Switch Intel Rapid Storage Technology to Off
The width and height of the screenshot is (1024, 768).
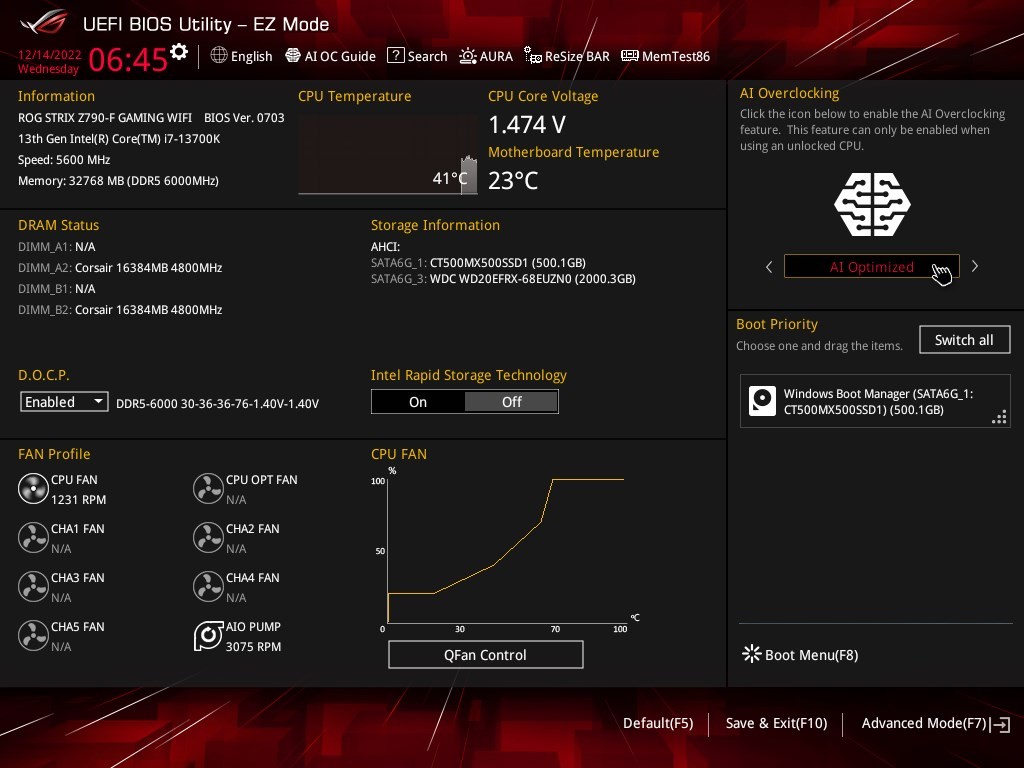coord(511,402)
